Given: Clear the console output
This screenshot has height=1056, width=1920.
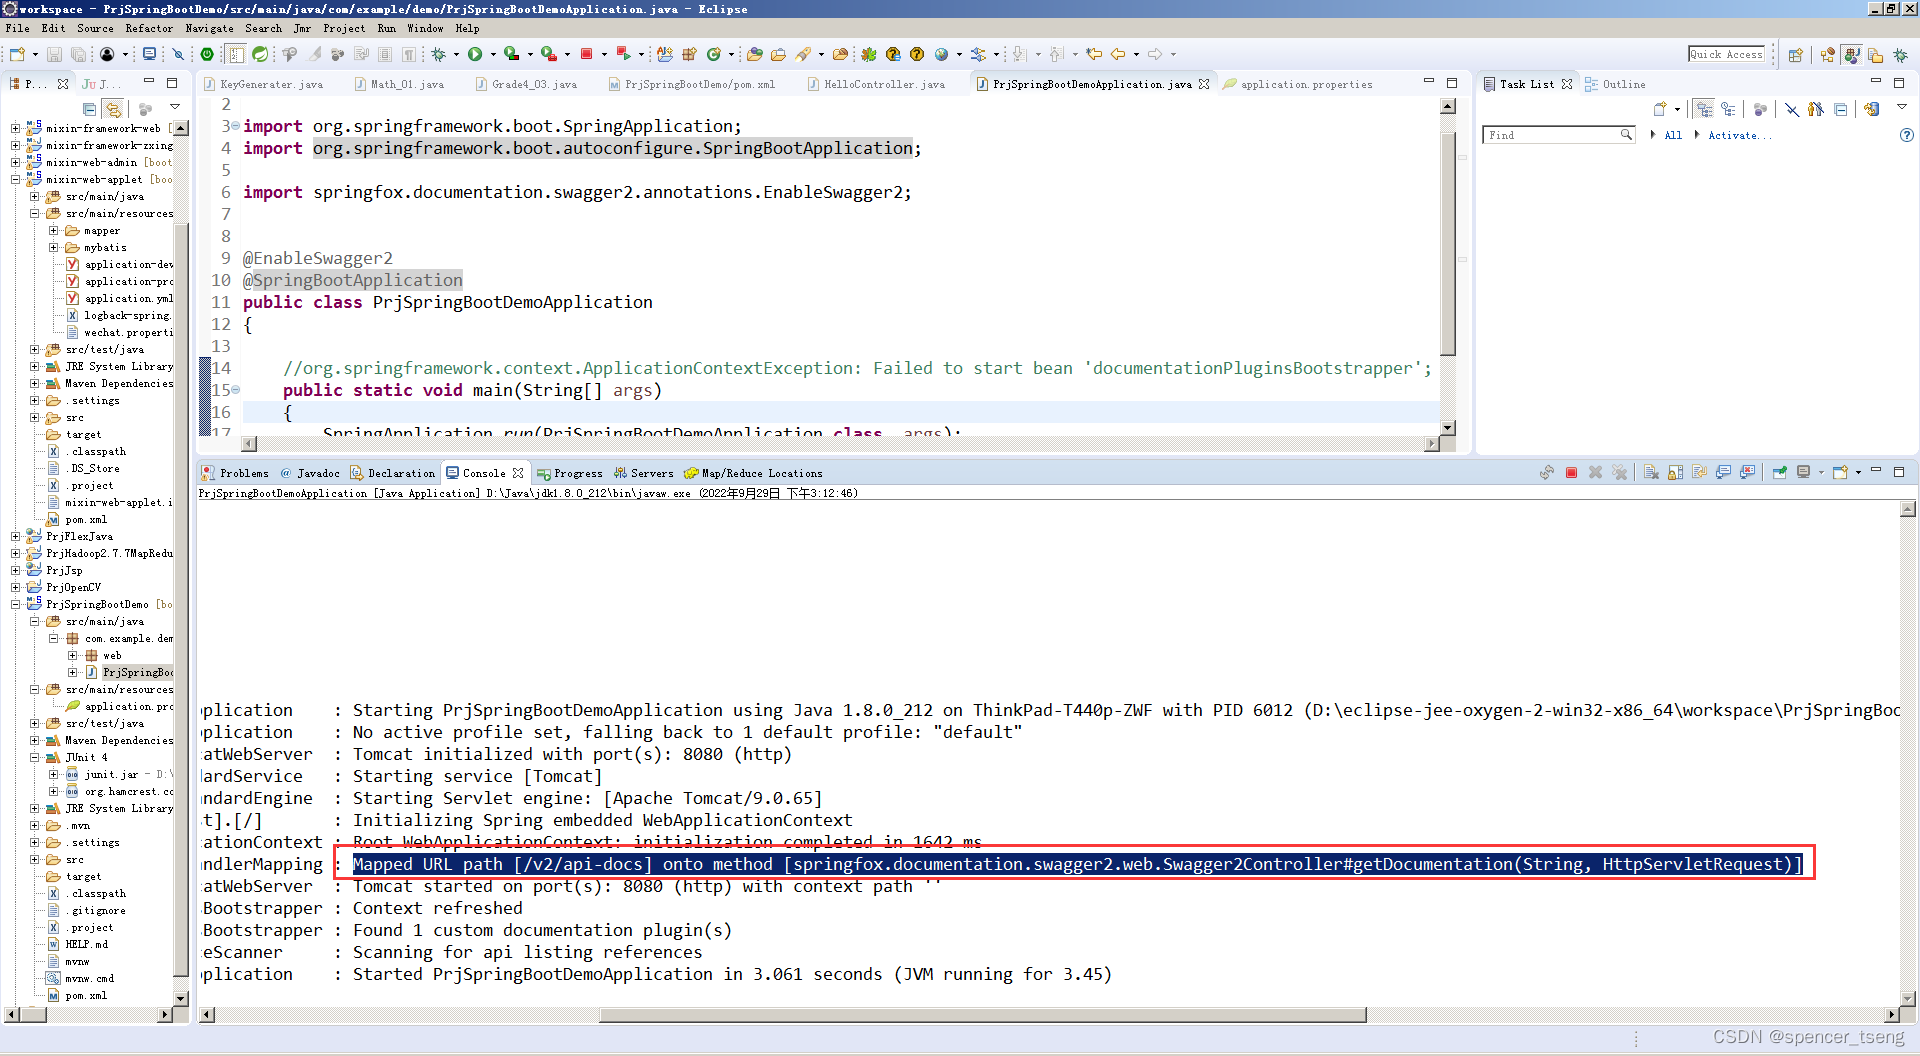Looking at the screenshot, I should [x=1650, y=472].
